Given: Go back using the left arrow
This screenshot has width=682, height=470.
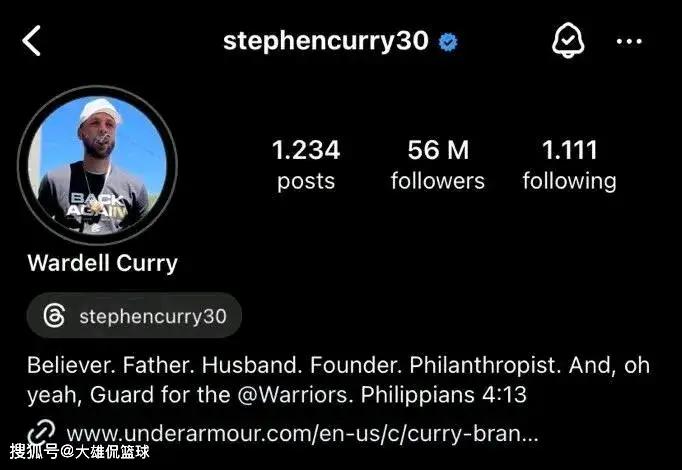Looking at the screenshot, I should click(x=31, y=40).
